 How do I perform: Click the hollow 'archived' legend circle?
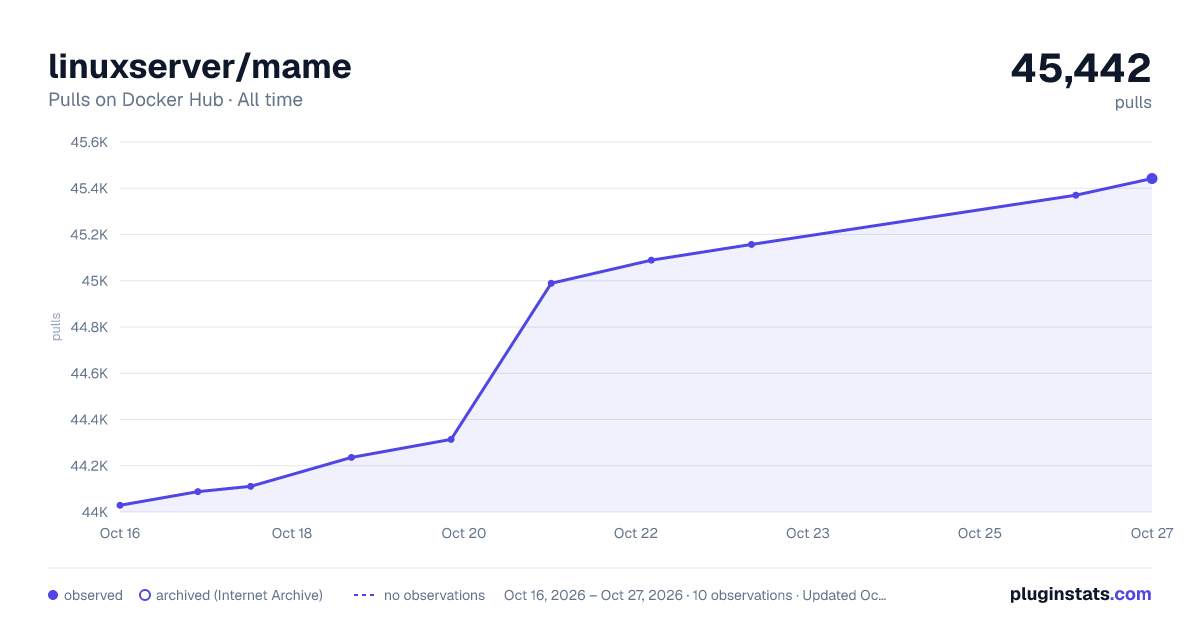[144, 595]
